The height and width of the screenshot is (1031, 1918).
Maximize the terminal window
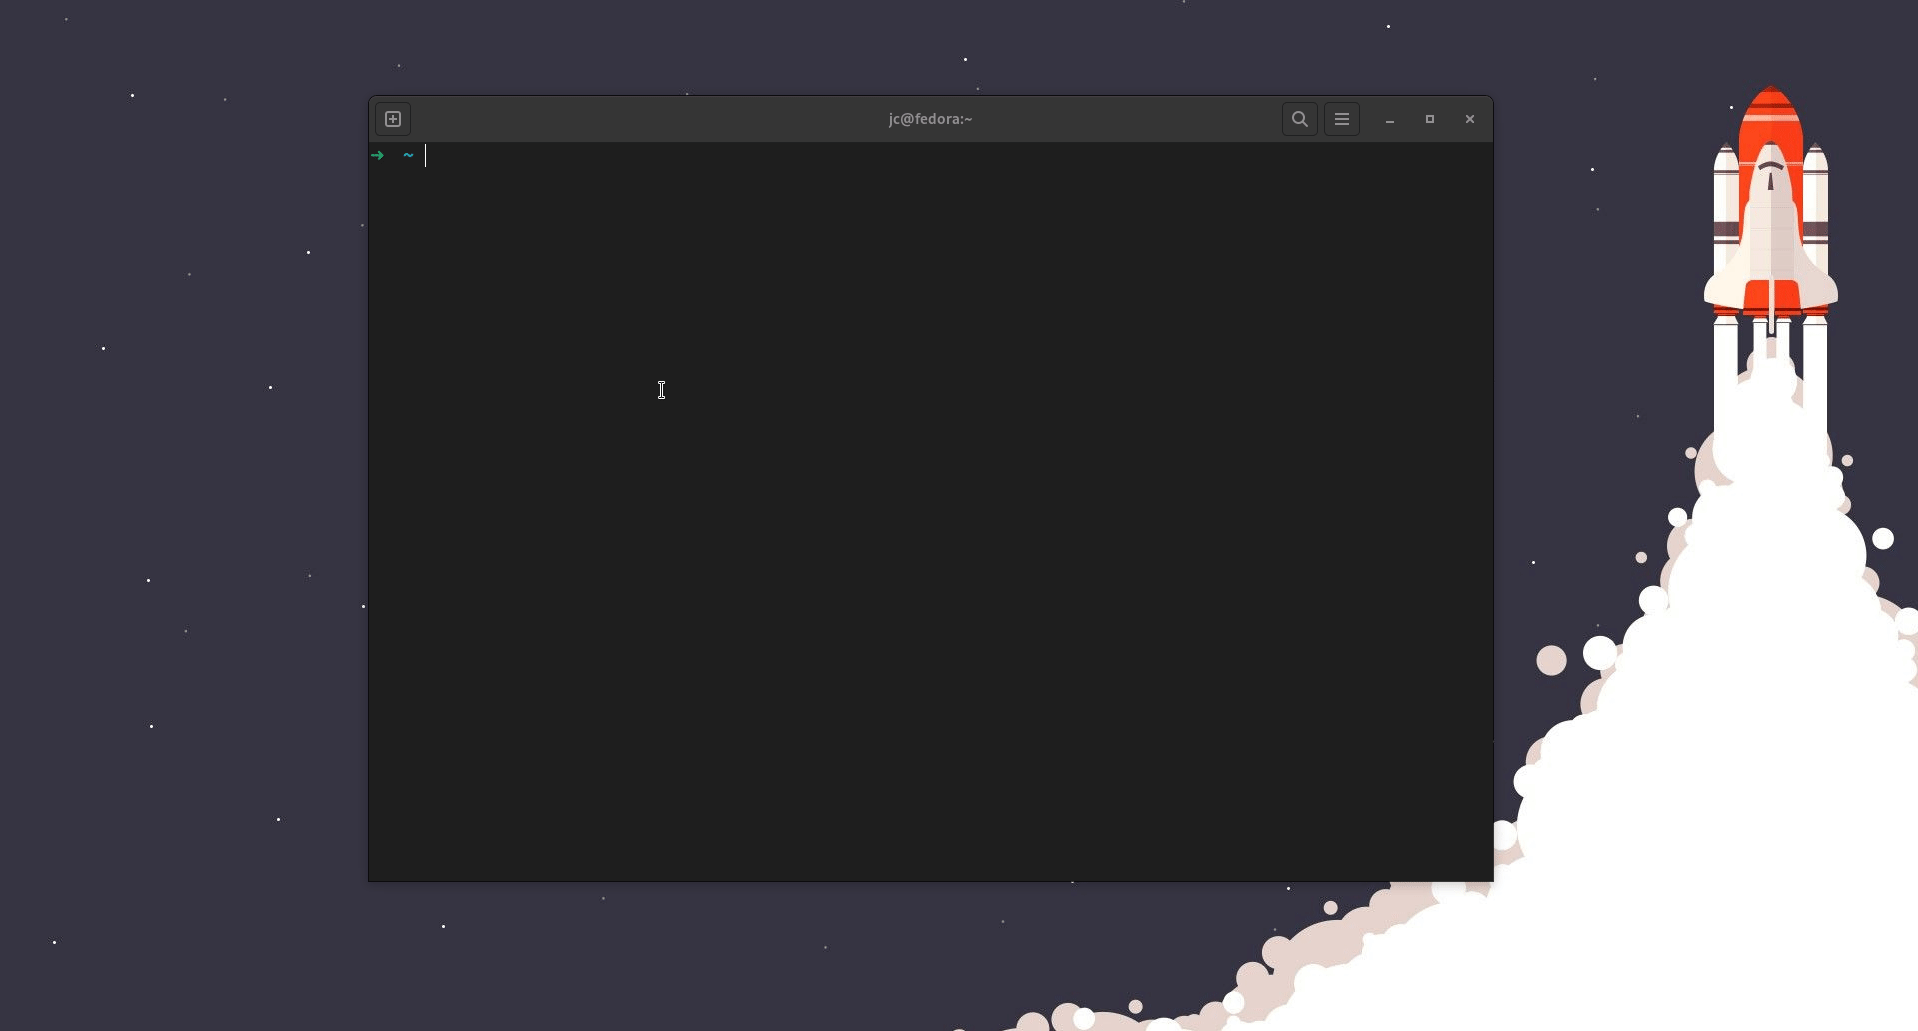(1430, 119)
